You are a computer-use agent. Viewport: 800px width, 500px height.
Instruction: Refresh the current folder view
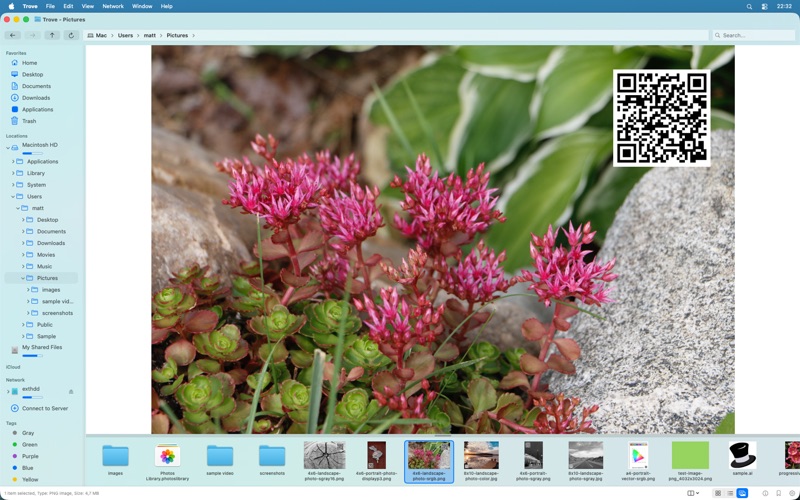pos(71,35)
